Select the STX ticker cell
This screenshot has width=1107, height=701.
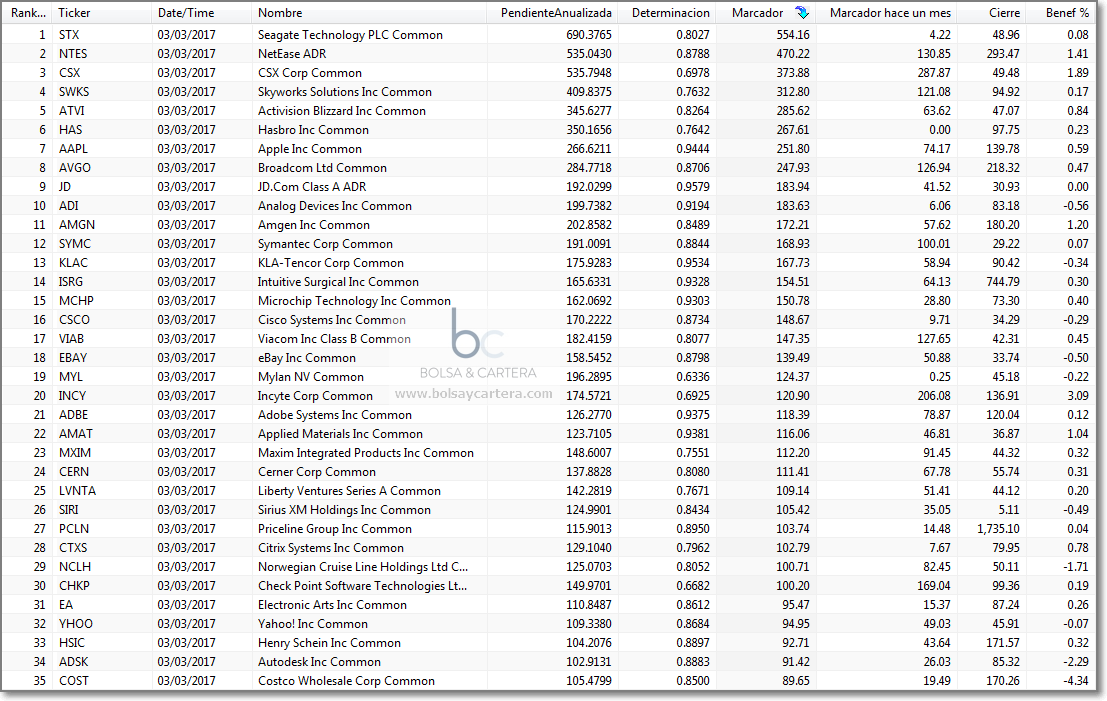pyautogui.click(x=68, y=35)
